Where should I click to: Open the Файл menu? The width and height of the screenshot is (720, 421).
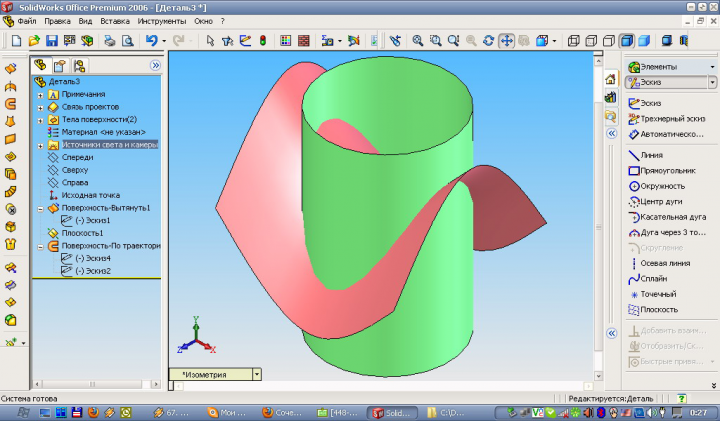[27, 21]
